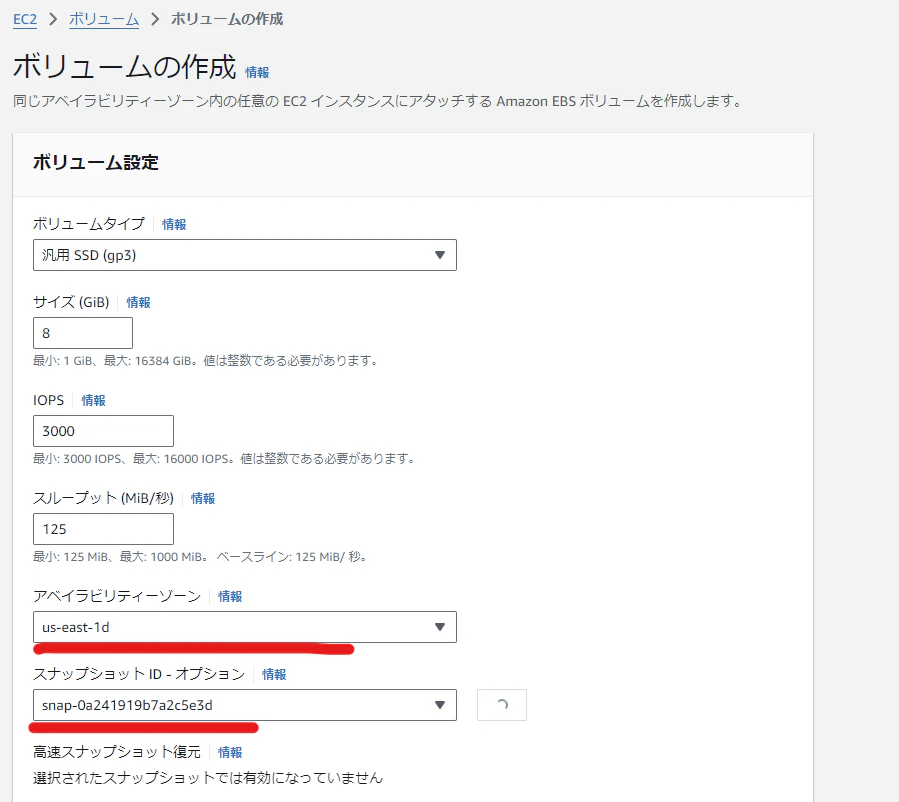Screen dimensions: 899x802
Task: Open the IOPS 情報 help link
Action: [93, 400]
